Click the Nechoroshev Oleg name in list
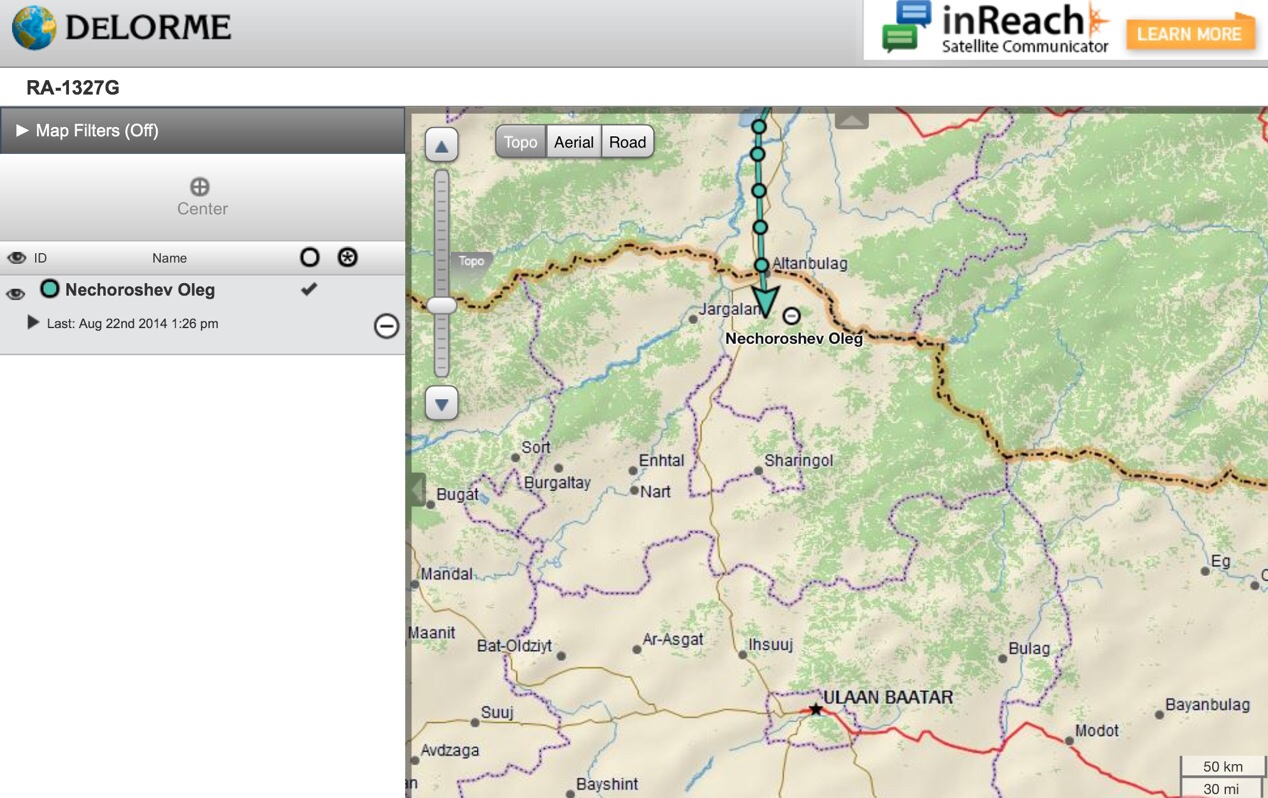Image resolution: width=1268 pixels, height=798 pixels. [x=140, y=290]
